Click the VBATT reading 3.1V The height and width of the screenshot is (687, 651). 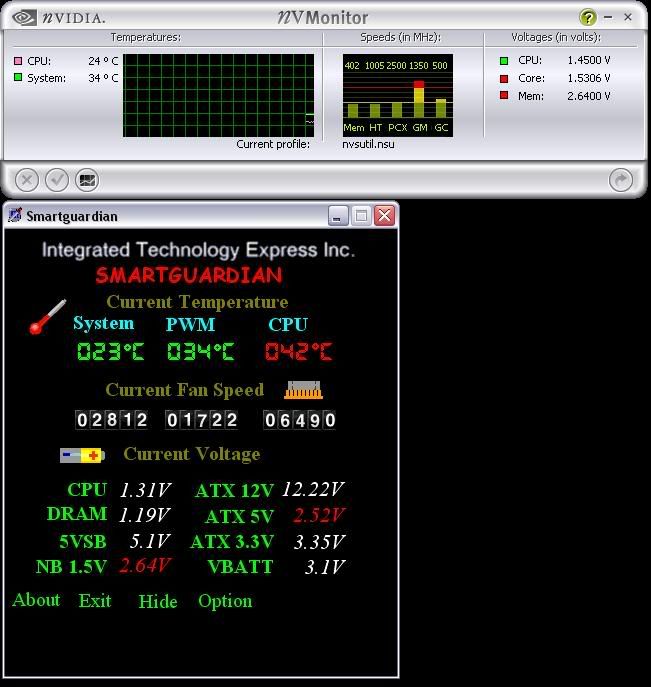(x=325, y=567)
